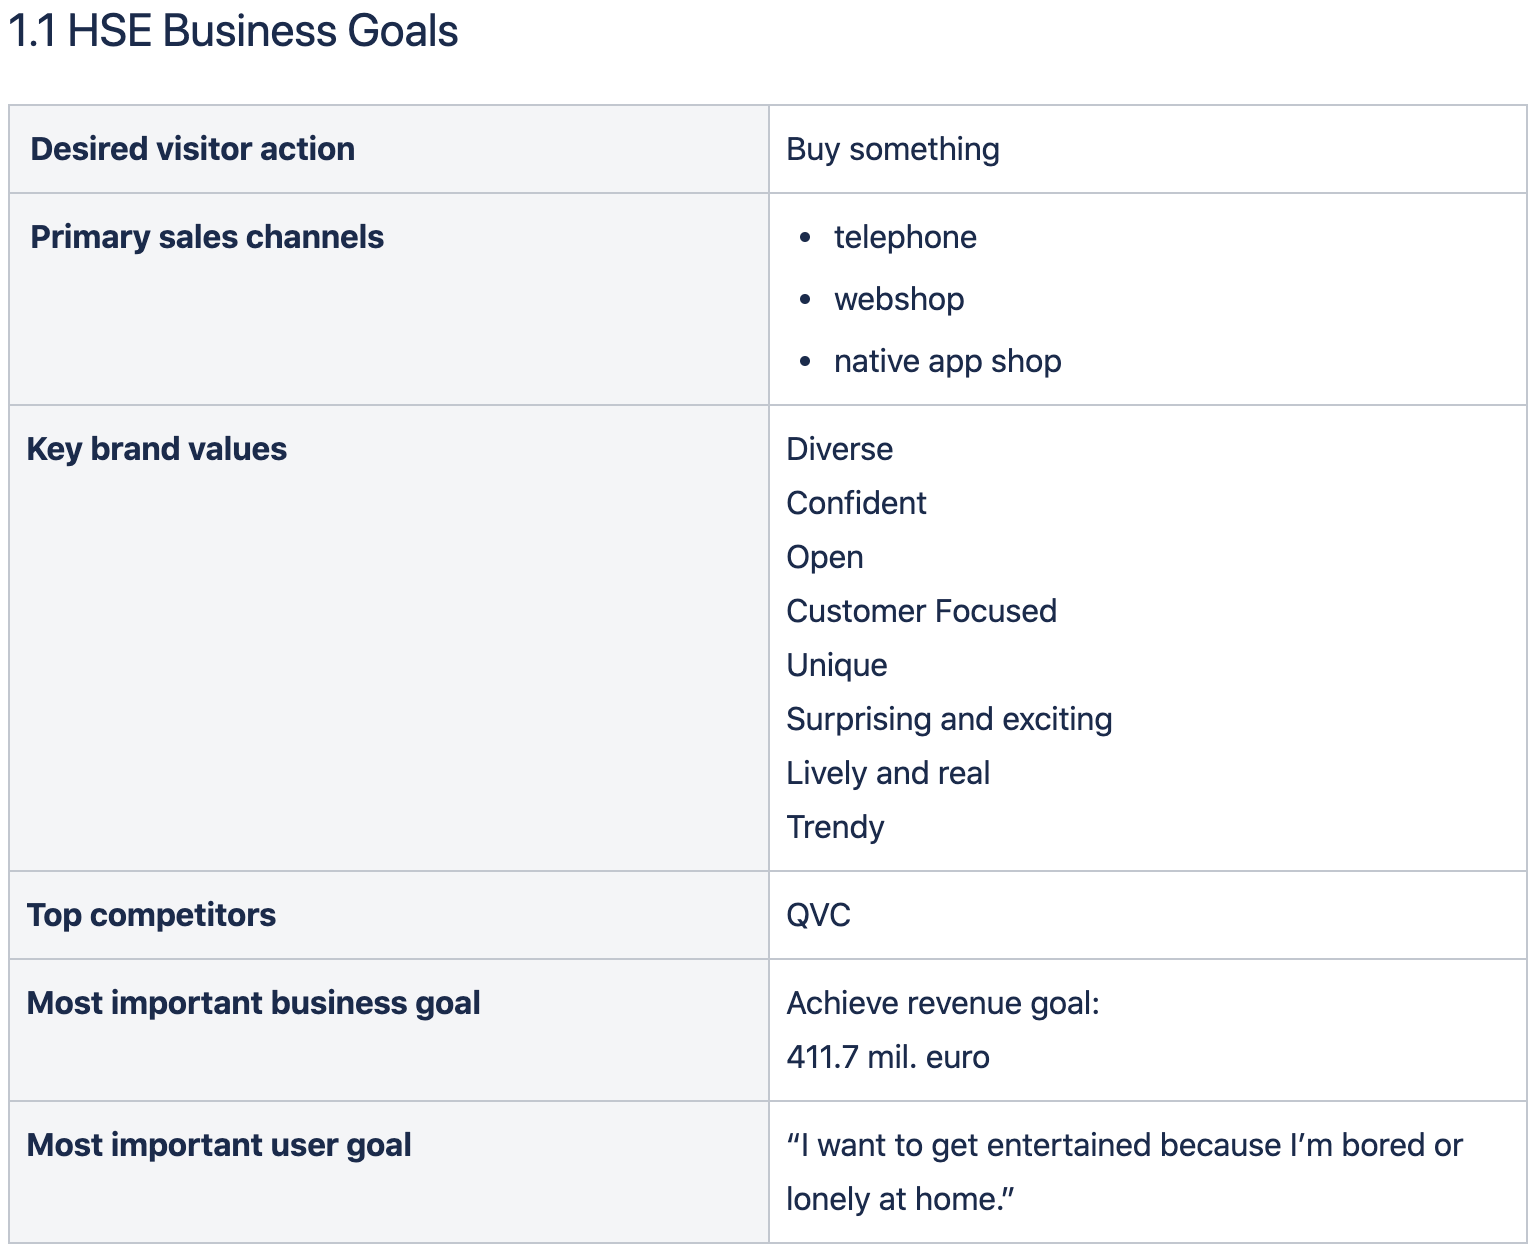The height and width of the screenshot is (1254, 1534).
Task: Click the '411.7 mil. euro' revenue text
Action: (888, 1057)
